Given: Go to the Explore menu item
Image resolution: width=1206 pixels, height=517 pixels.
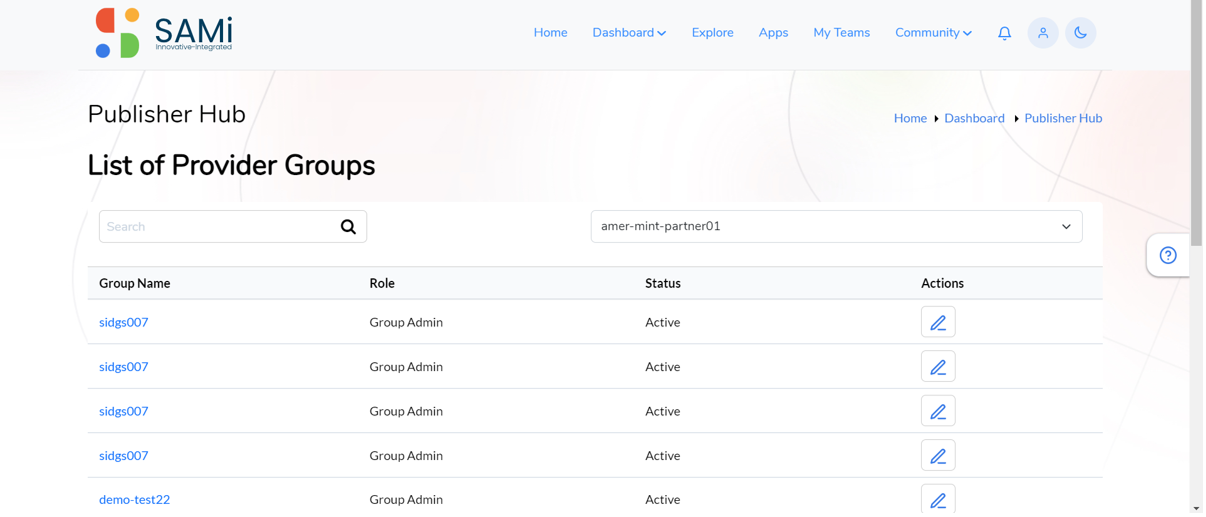Looking at the screenshot, I should pos(712,33).
